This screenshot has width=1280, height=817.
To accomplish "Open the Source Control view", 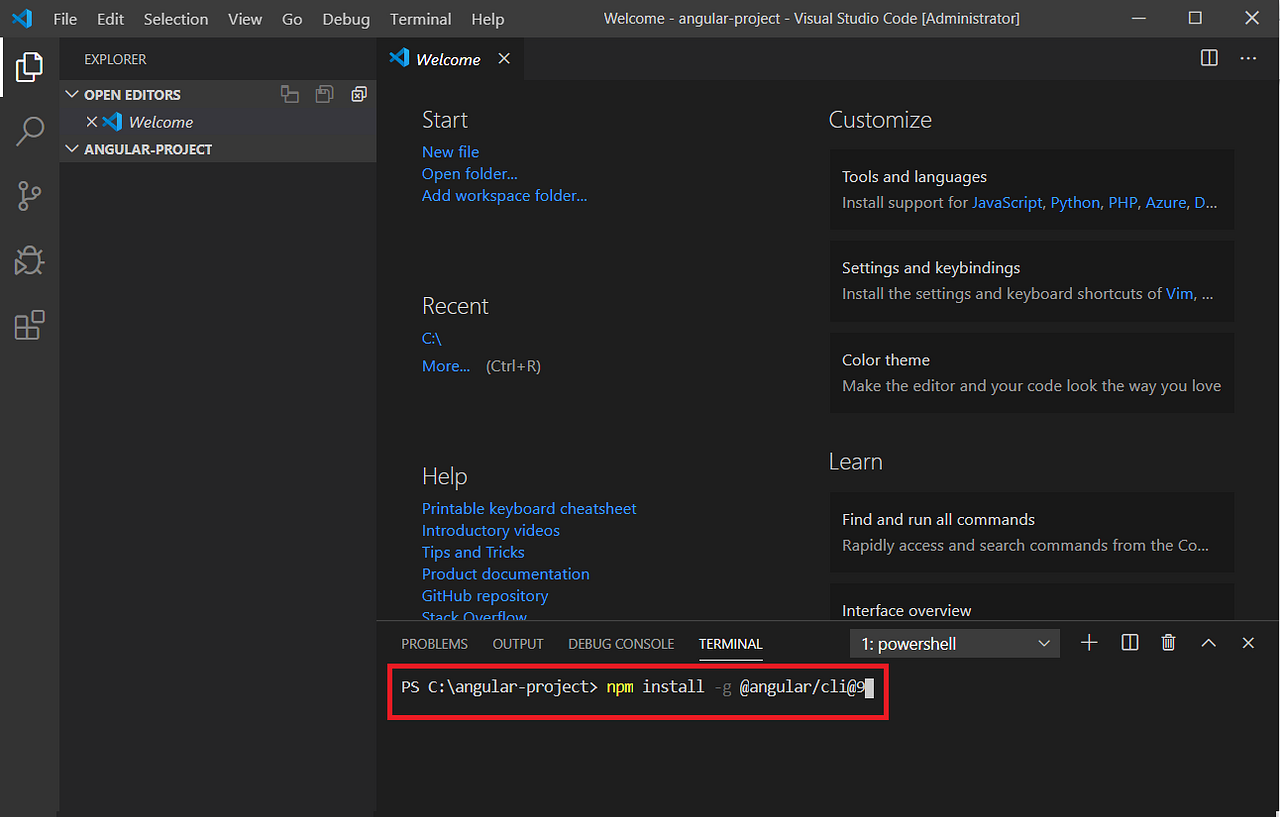I will click(x=30, y=196).
